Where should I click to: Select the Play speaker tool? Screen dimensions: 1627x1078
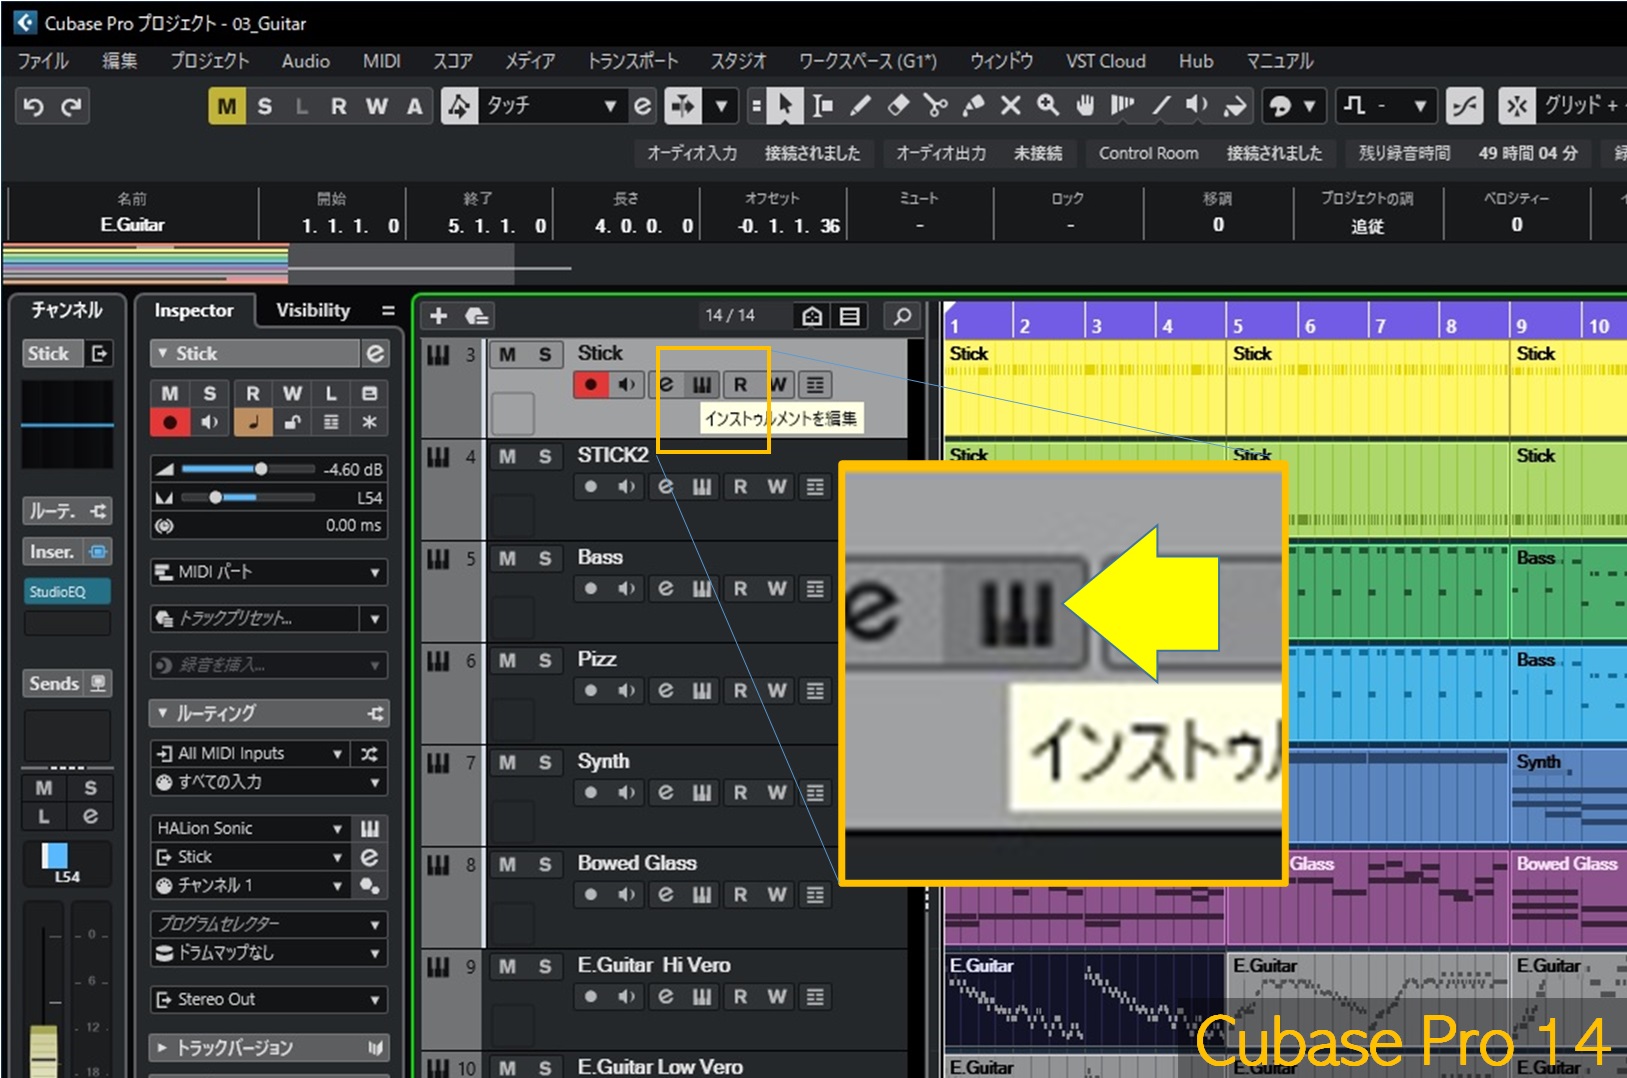click(1197, 106)
